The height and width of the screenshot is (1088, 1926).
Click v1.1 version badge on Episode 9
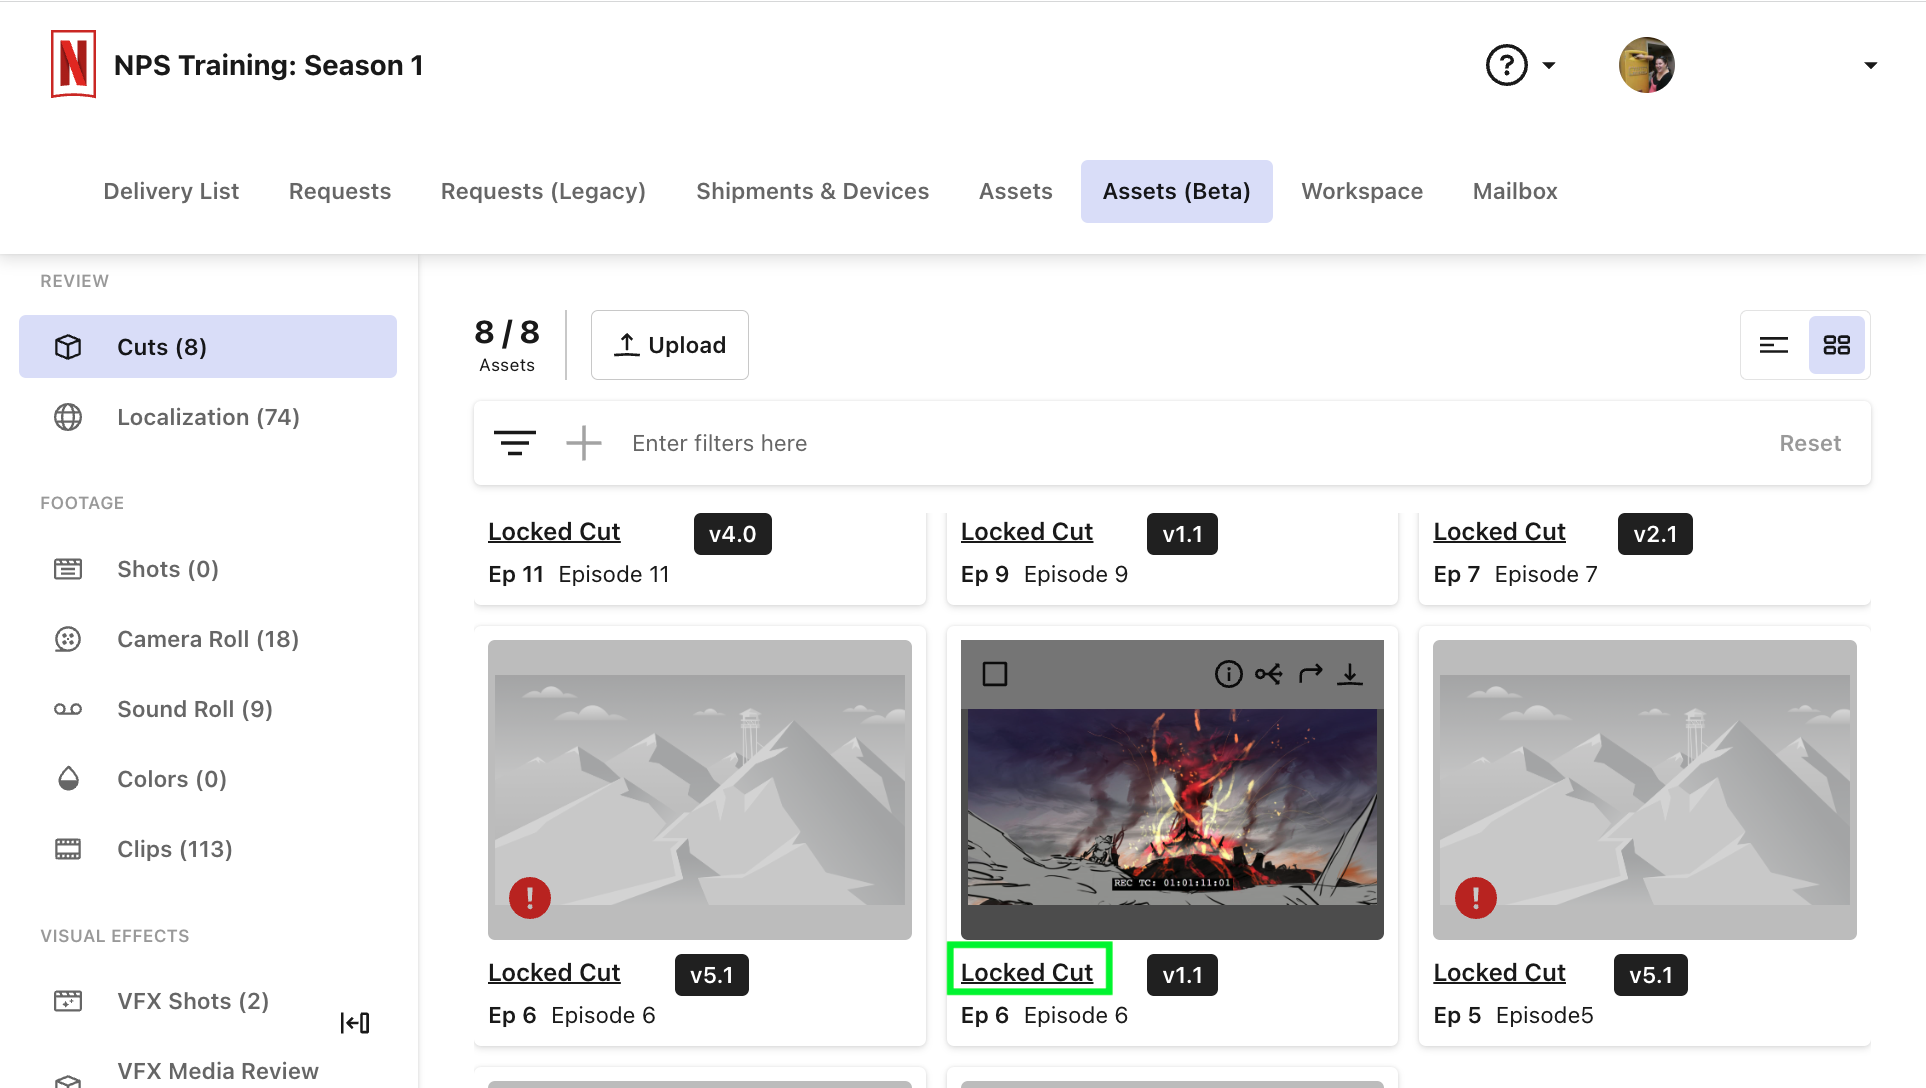[1182, 534]
